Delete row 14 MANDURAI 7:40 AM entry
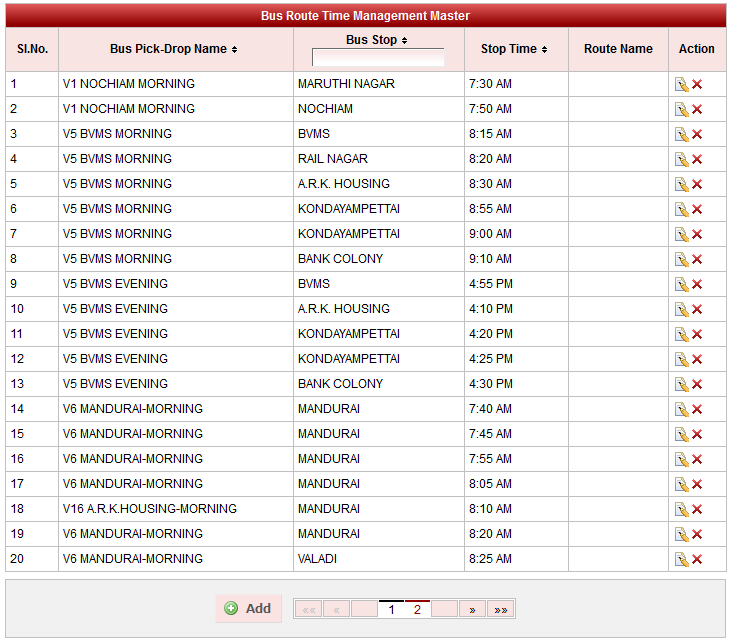Screen dimensions: 729x641 (x=697, y=410)
